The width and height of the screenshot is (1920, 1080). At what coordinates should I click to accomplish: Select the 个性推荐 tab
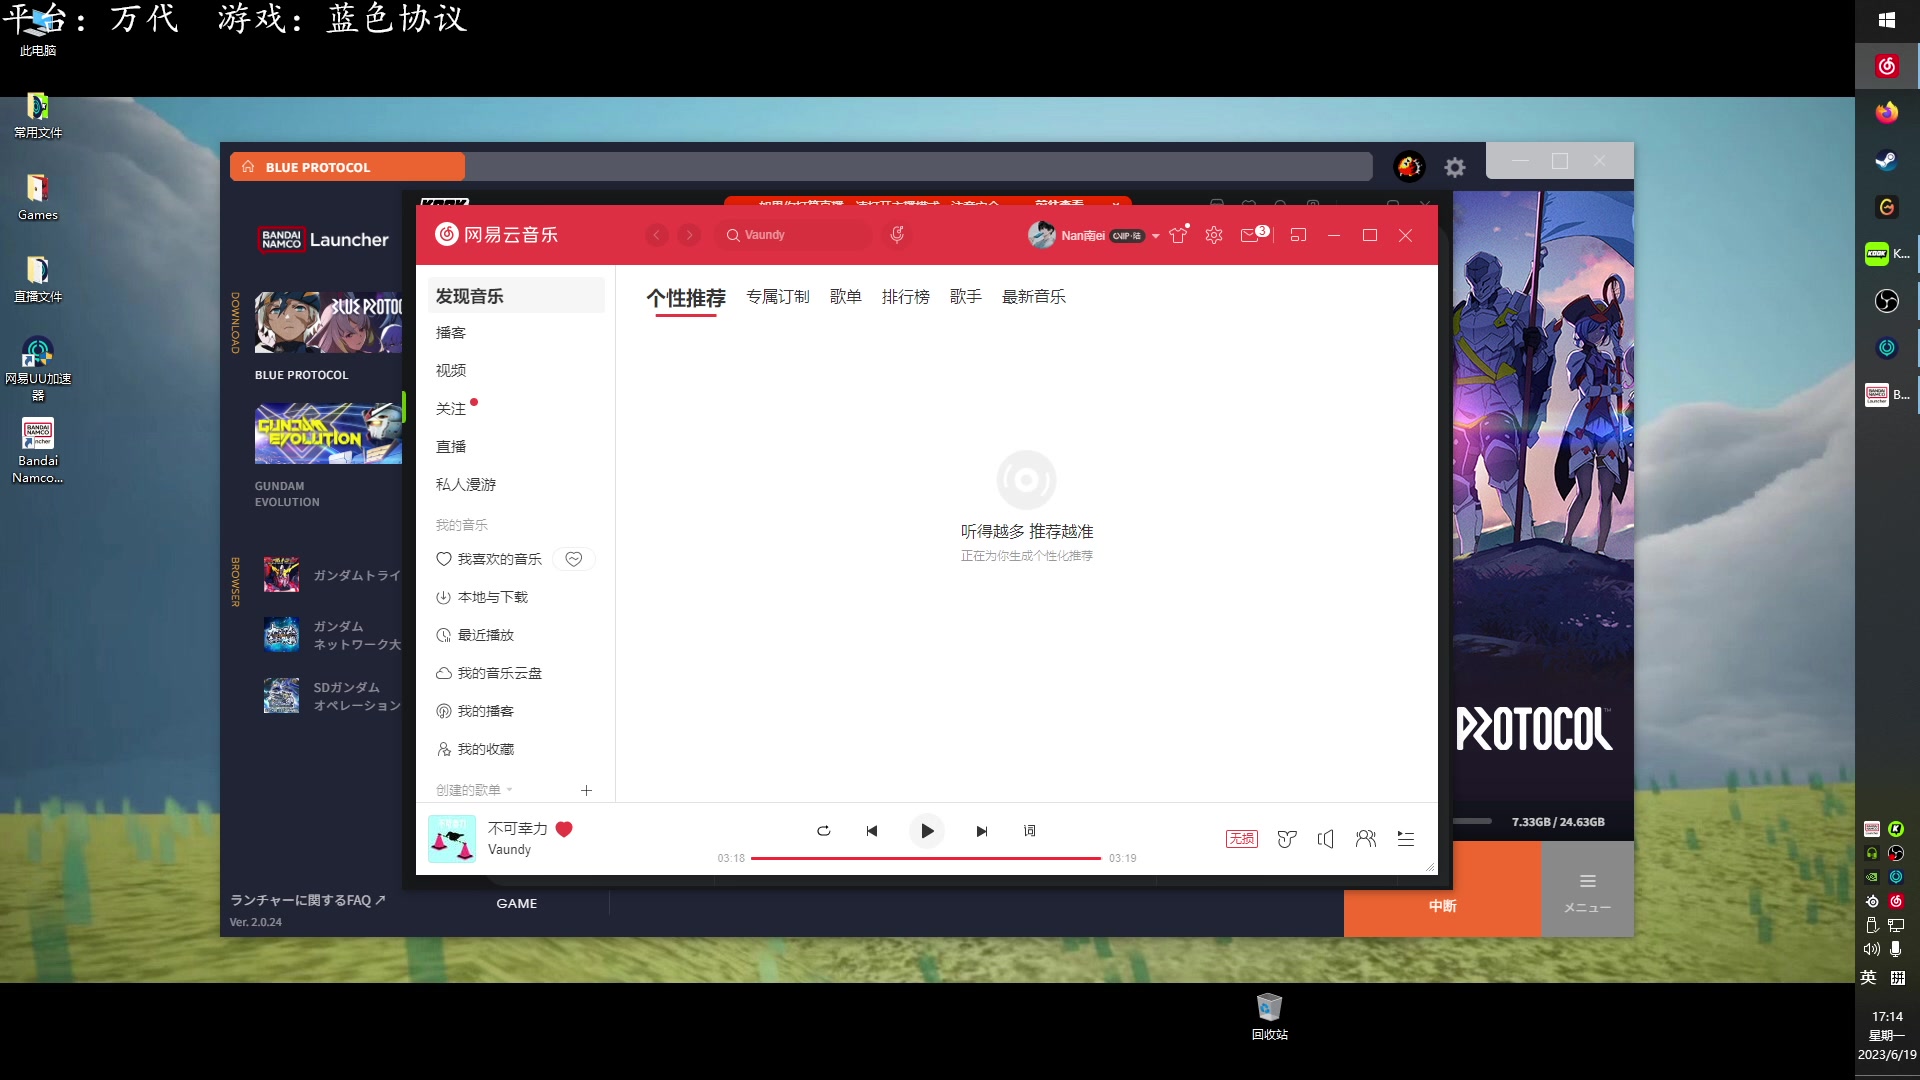686,298
